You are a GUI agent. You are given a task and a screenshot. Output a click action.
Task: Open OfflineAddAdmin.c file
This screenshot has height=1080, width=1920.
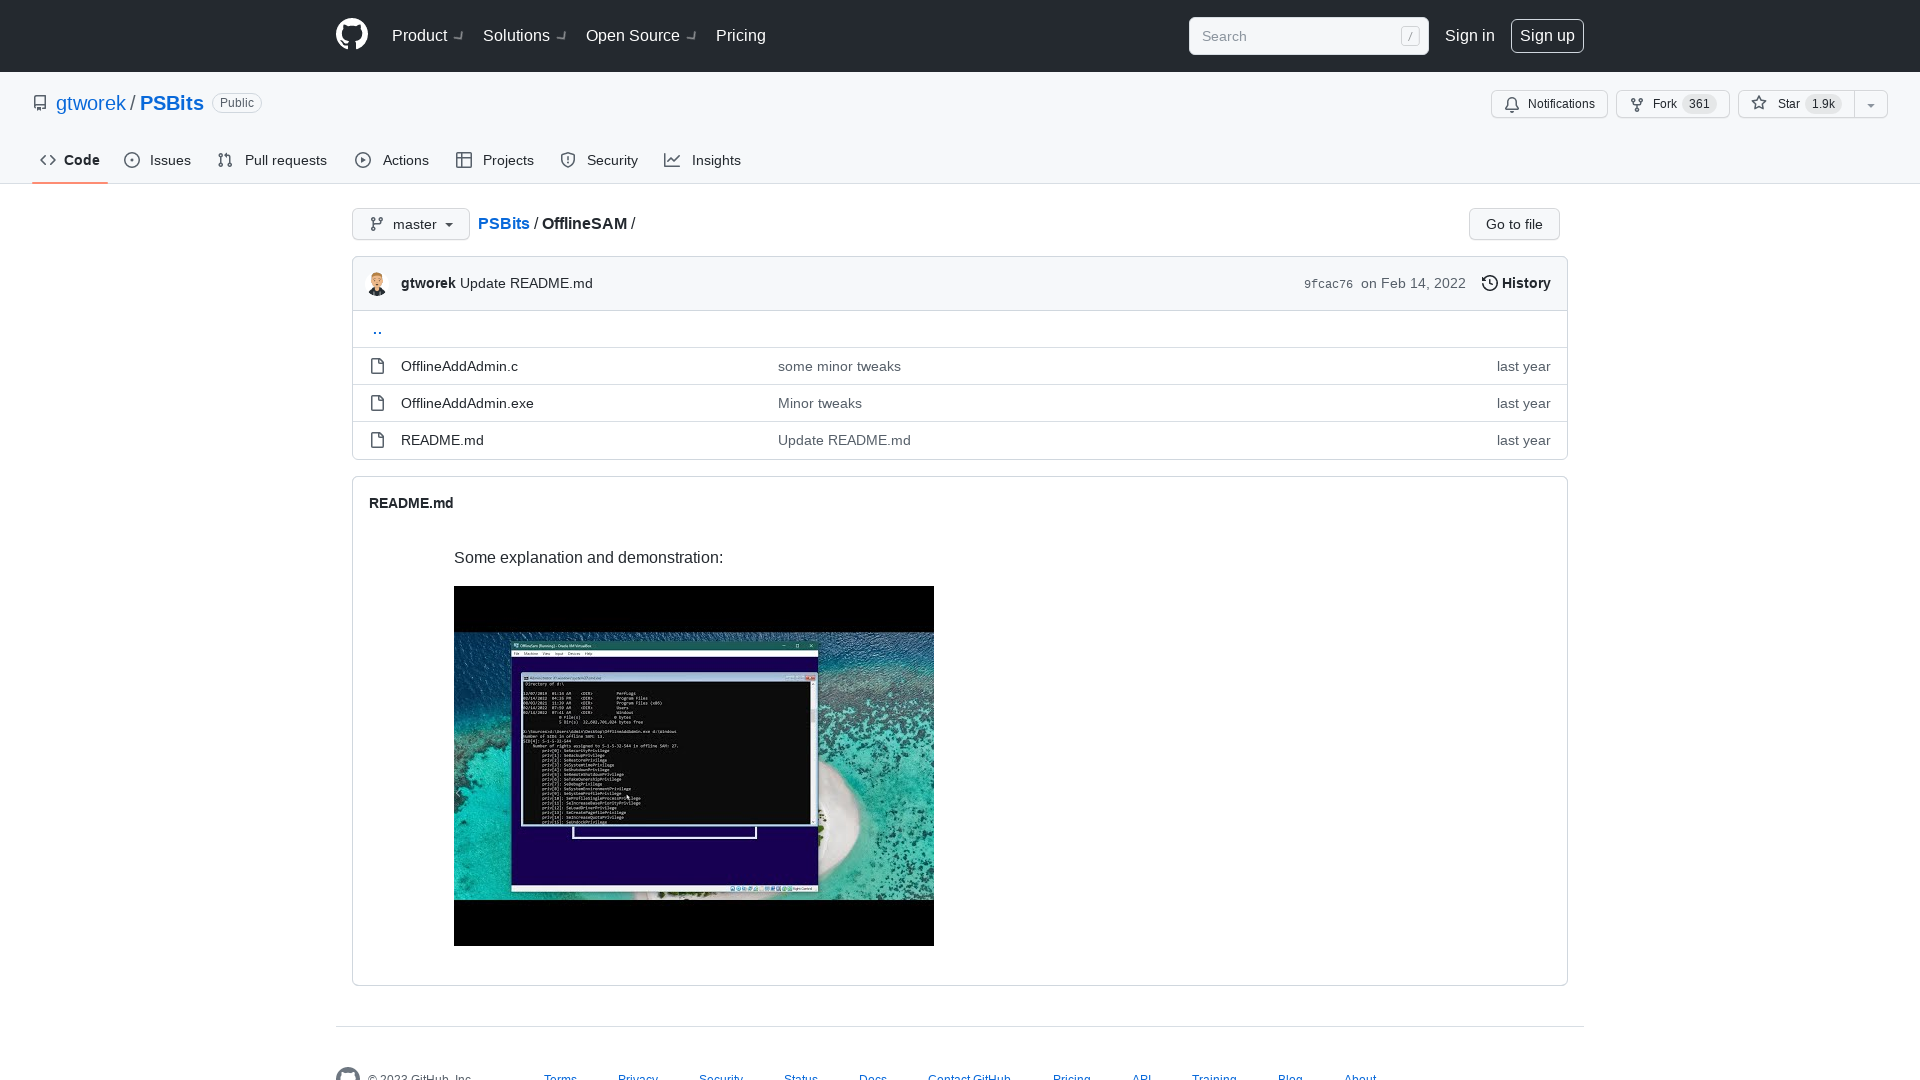[459, 366]
